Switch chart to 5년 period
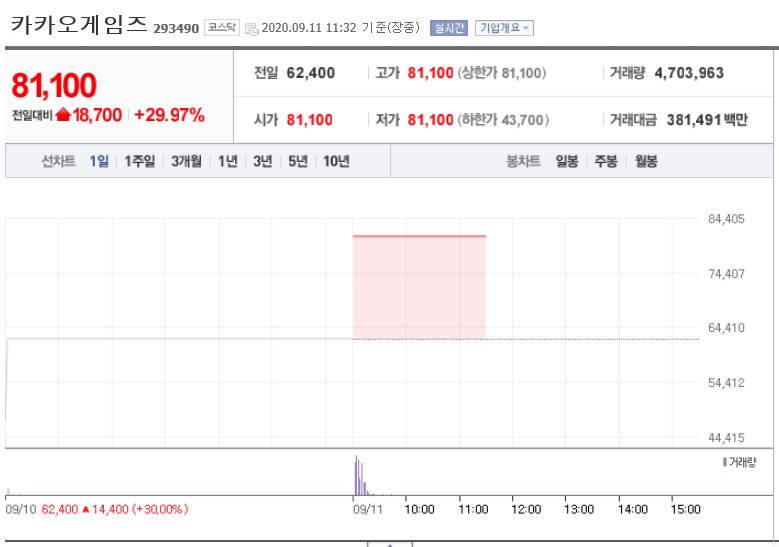 coord(298,161)
